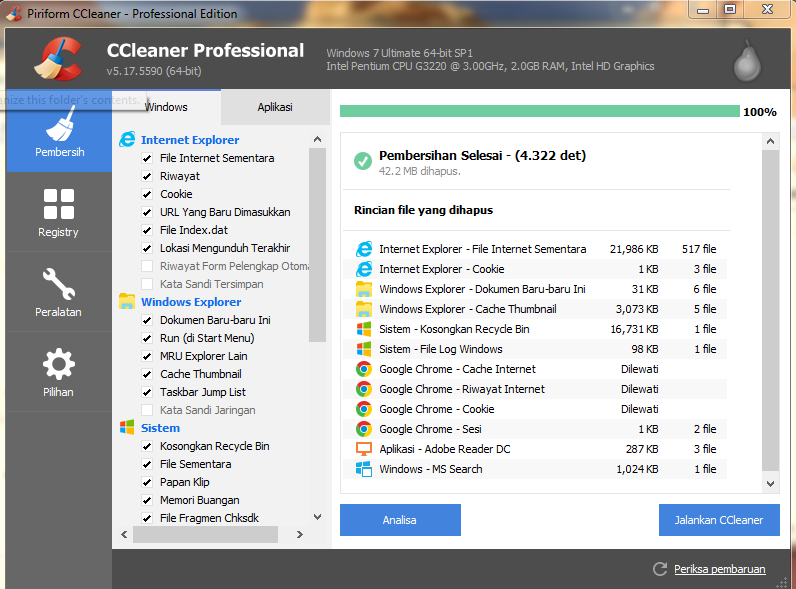This screenshot has height=589, width=796.
Task: Click up arrow of results panel scrollbar
Action: tap(771, 141)
